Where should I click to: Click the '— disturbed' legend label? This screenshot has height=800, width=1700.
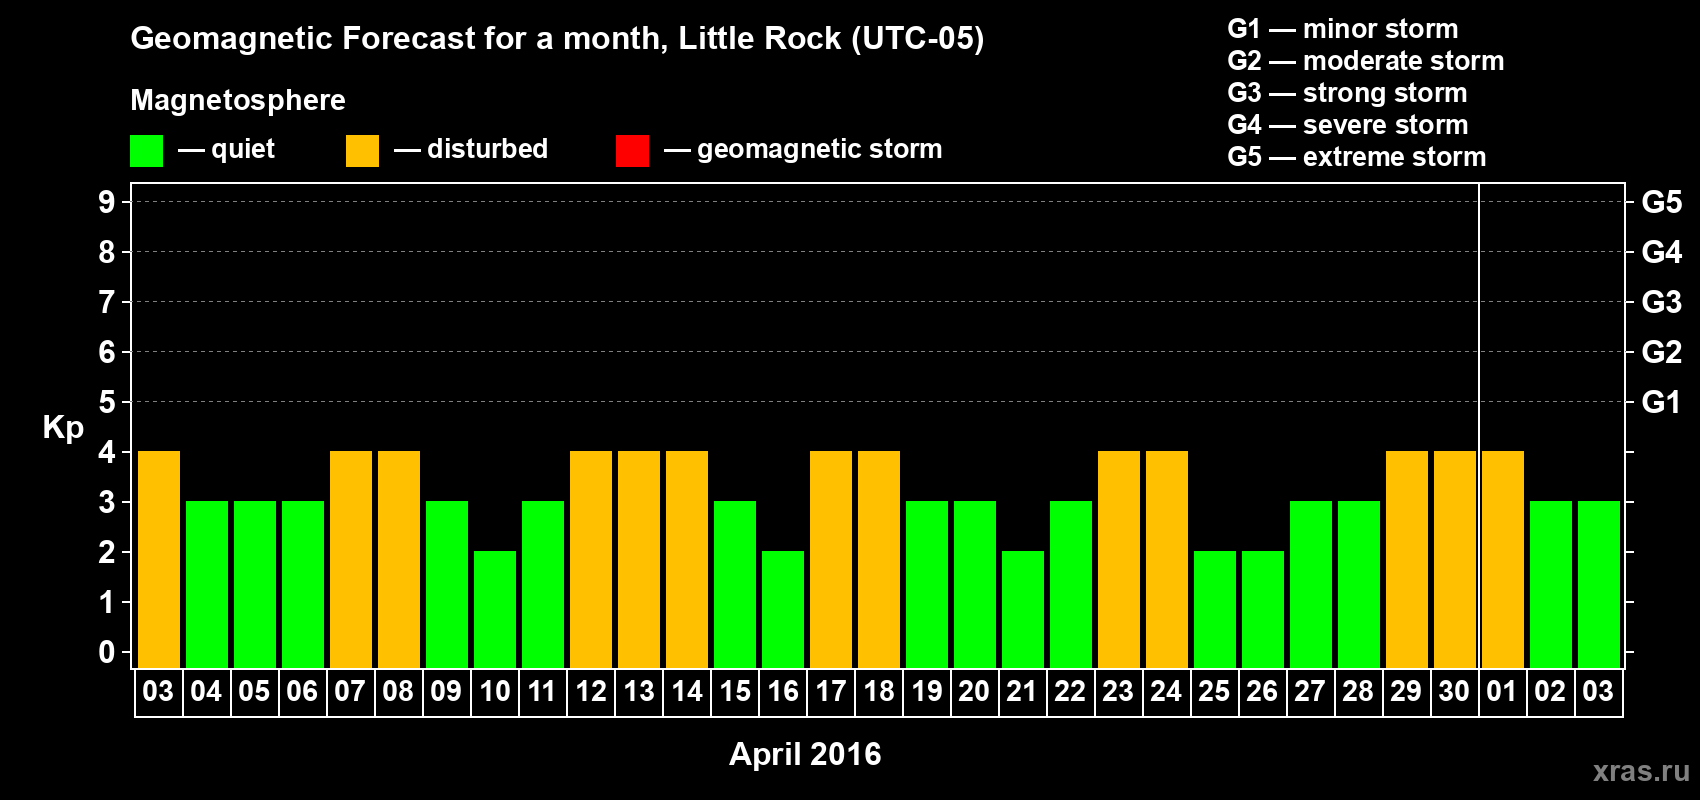click(471, 149)
